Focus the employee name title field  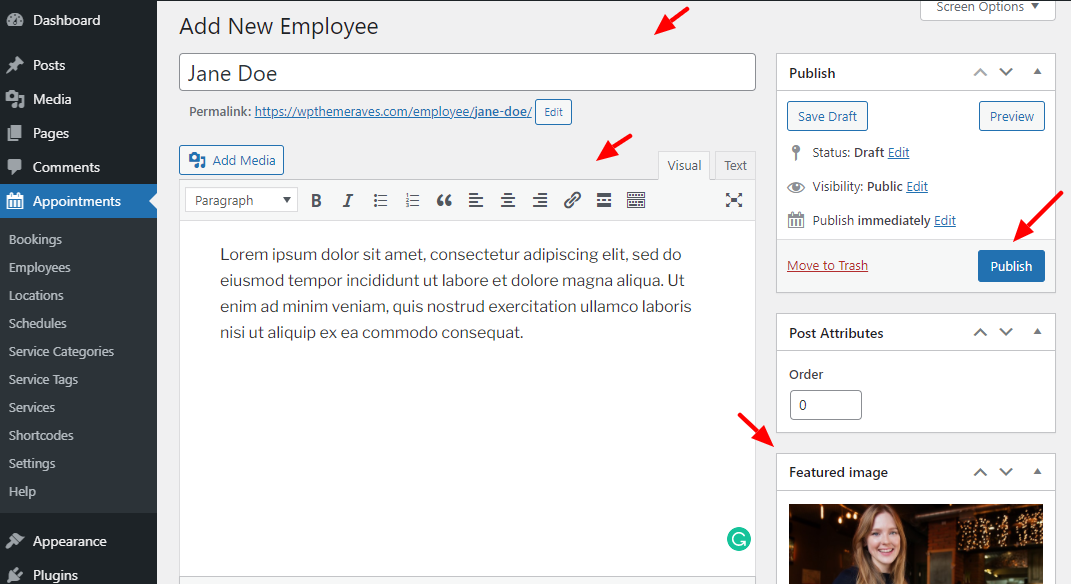[x=467, y=72]
